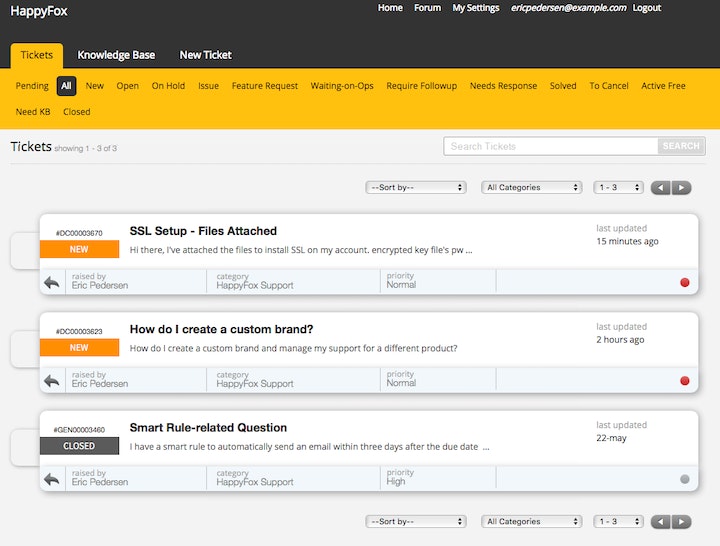Viewport: 720px width, 546px height.
Task: Go to previous page using bottom arrow
Action: pyautogui.click(x=661, y=522)
